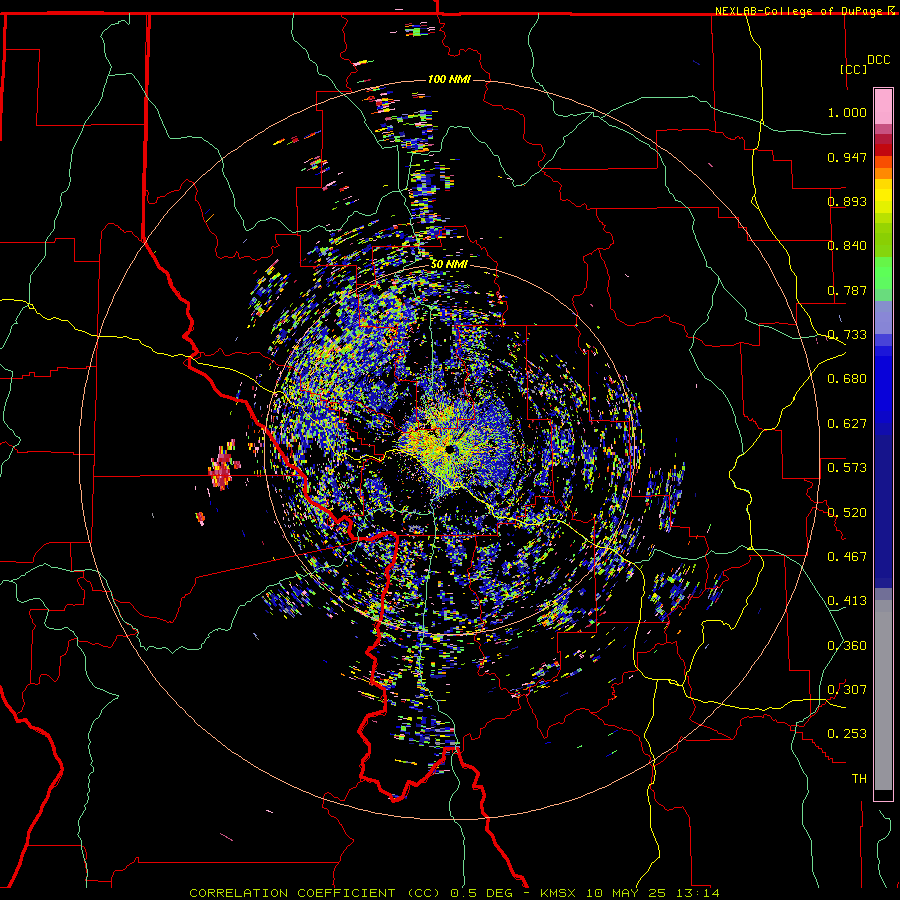Click the black radar site dot at center
The height and width of the screenshot is (900, 900).
tap(449, 449)
